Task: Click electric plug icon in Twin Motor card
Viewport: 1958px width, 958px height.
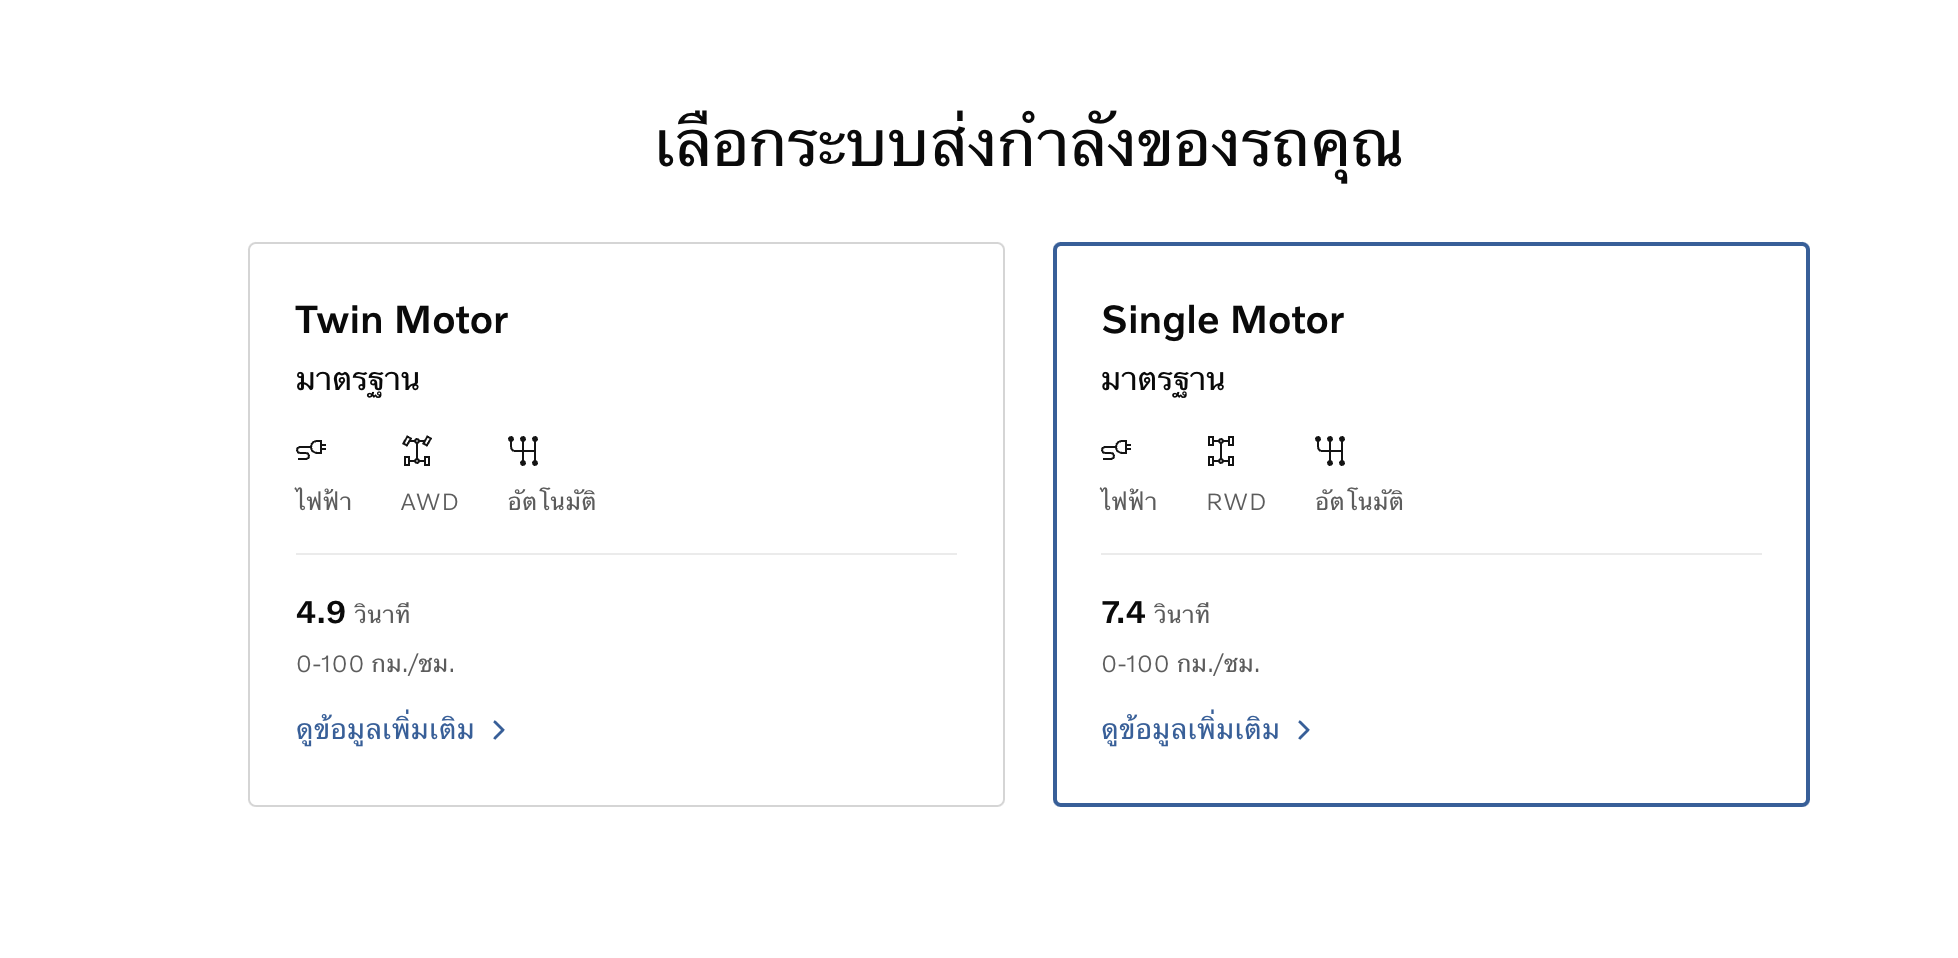Action: pyautogui.click(x=311, y=450)
